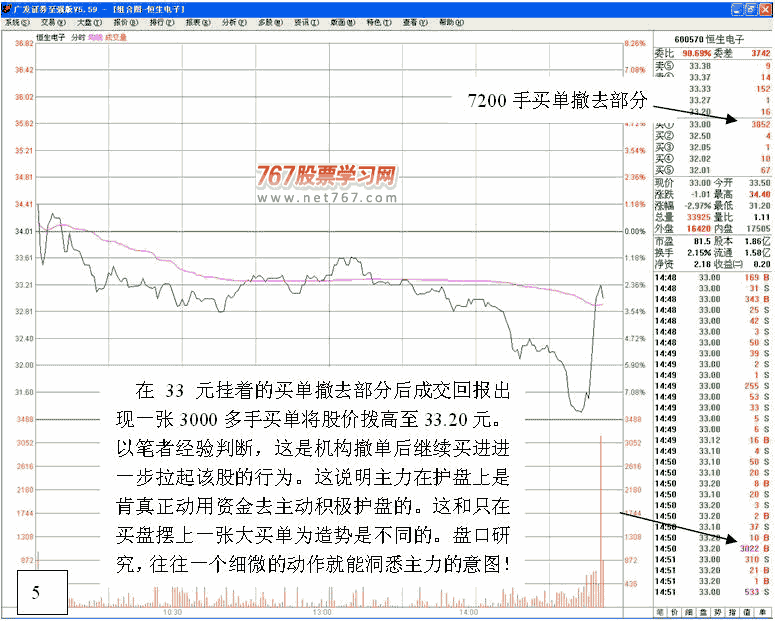Switch to the 盘 tab at bottom right

click(703, 612)
